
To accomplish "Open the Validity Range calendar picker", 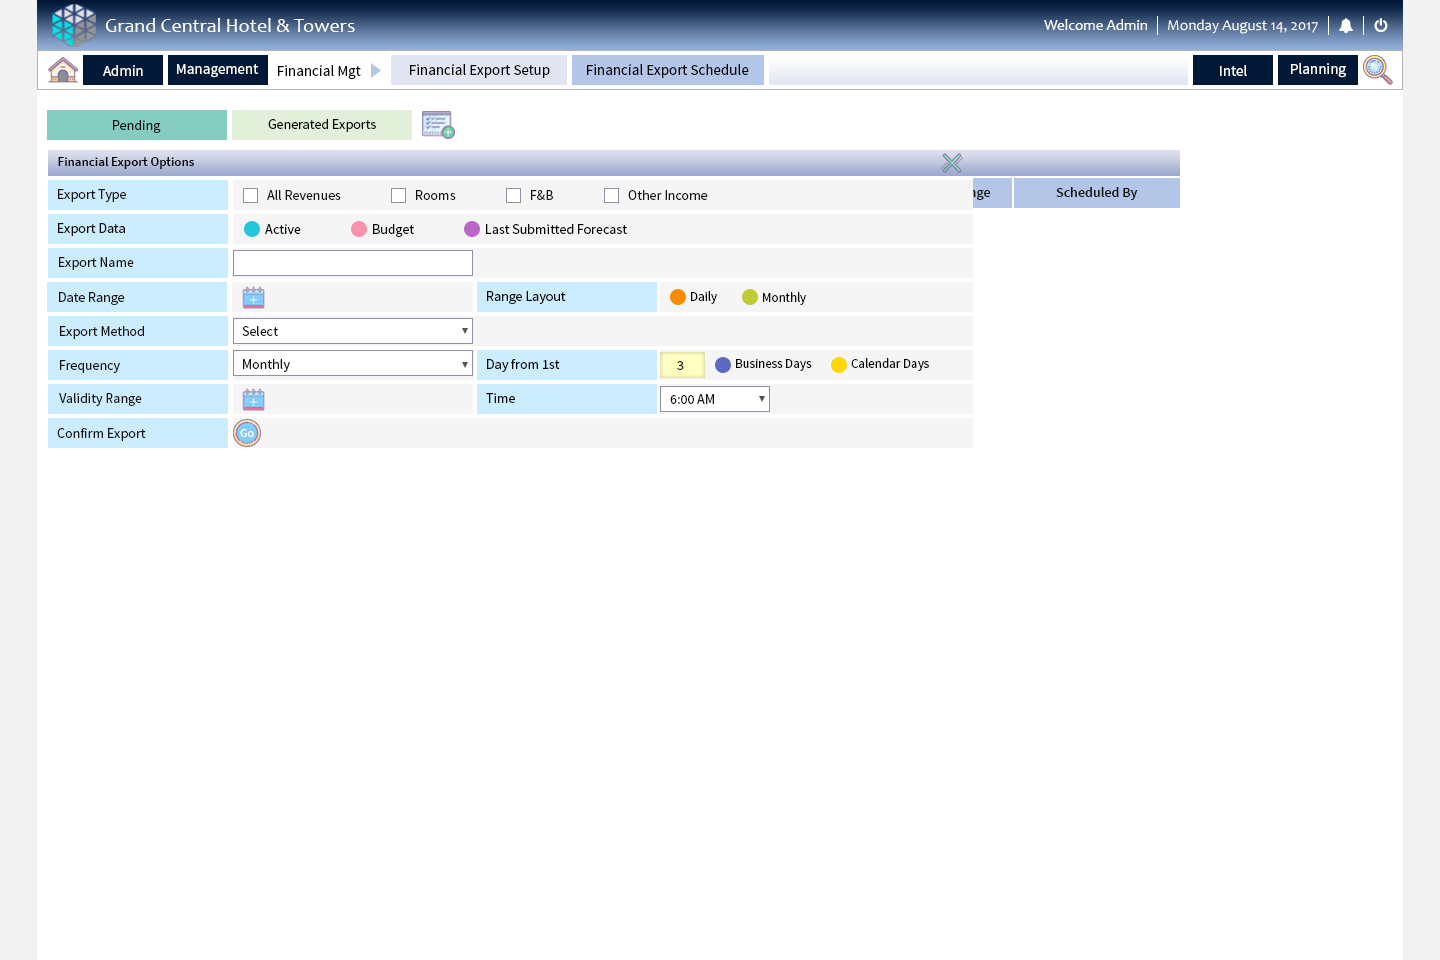I will (254, 400).
